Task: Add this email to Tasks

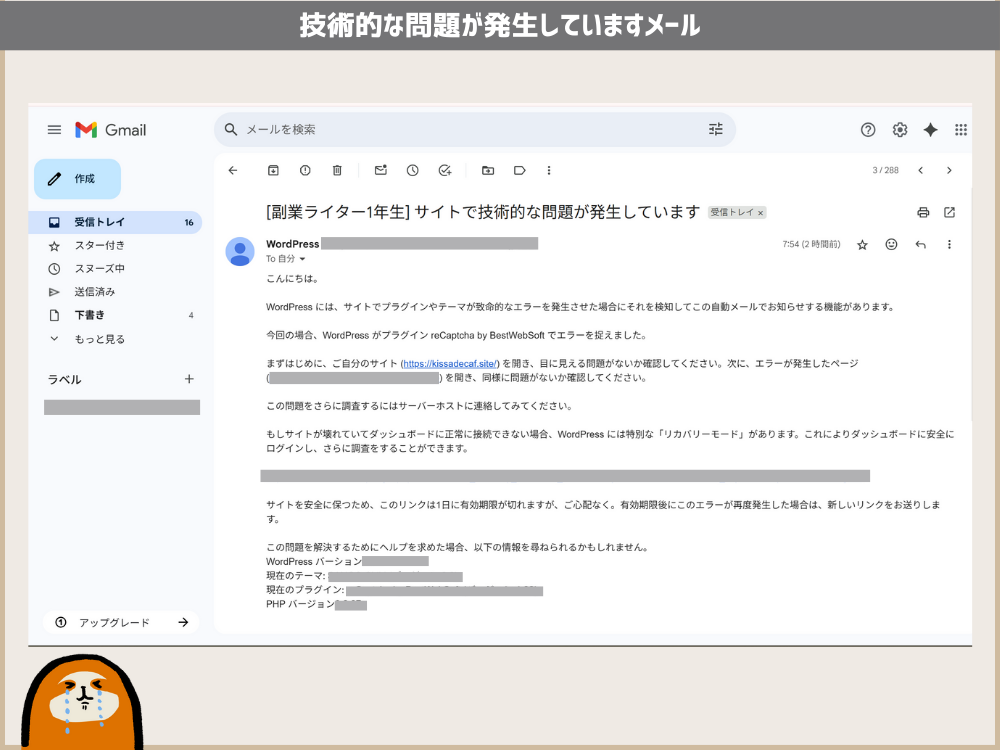Action: [x=445, y=170]
